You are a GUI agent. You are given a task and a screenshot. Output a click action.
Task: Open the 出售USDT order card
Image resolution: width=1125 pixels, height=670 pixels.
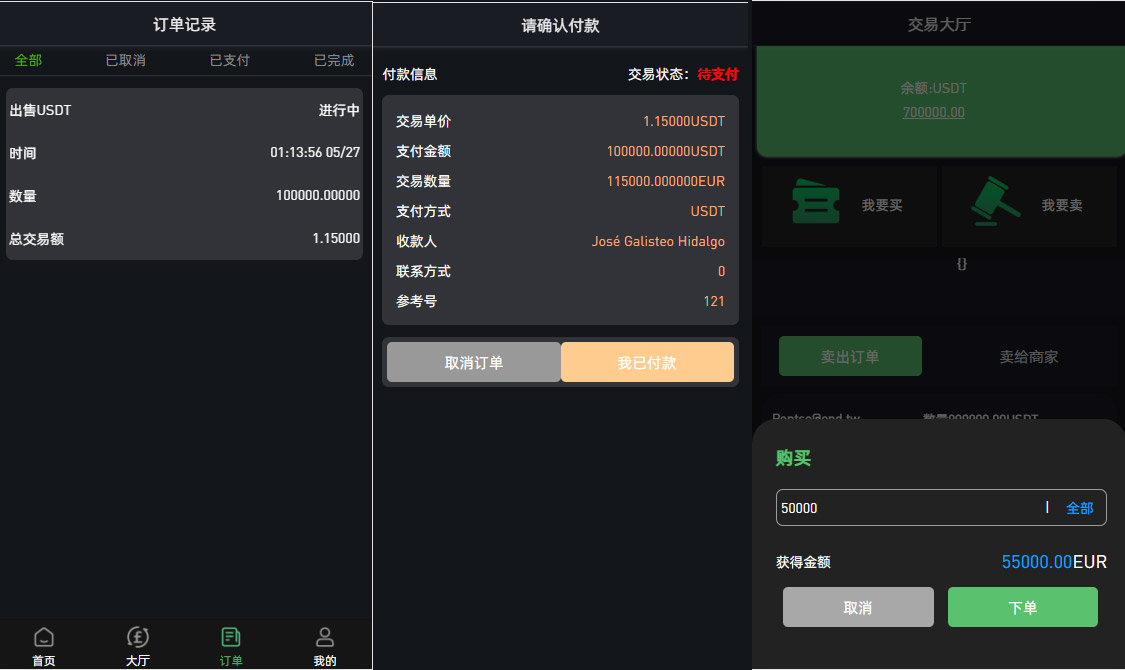tap(184, 174)
